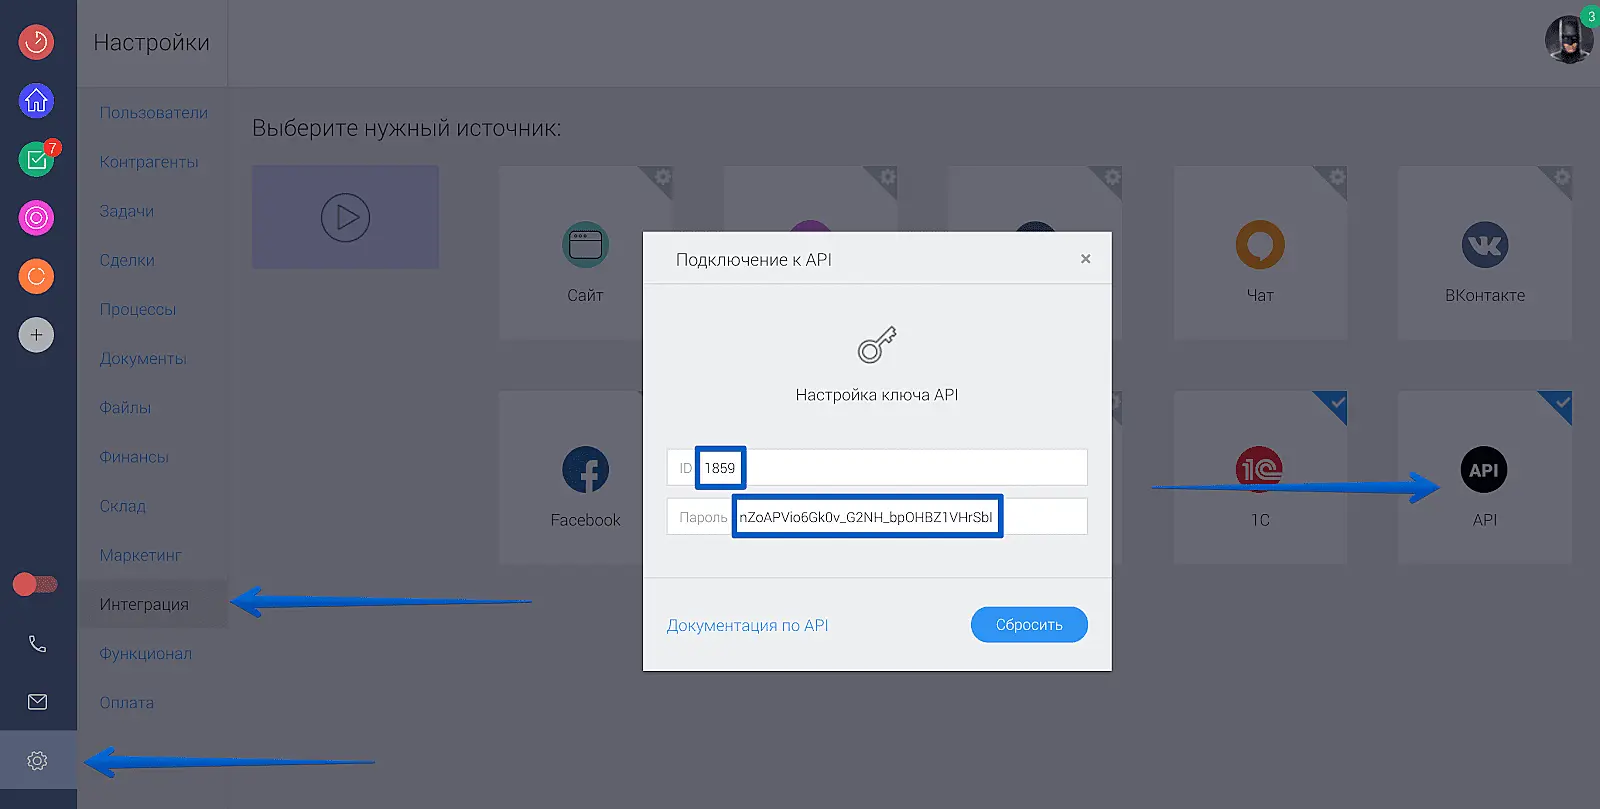Screen dimensions: 1600x809
Task: Click the Подключение к API dialog title
Action: [754, 260]
